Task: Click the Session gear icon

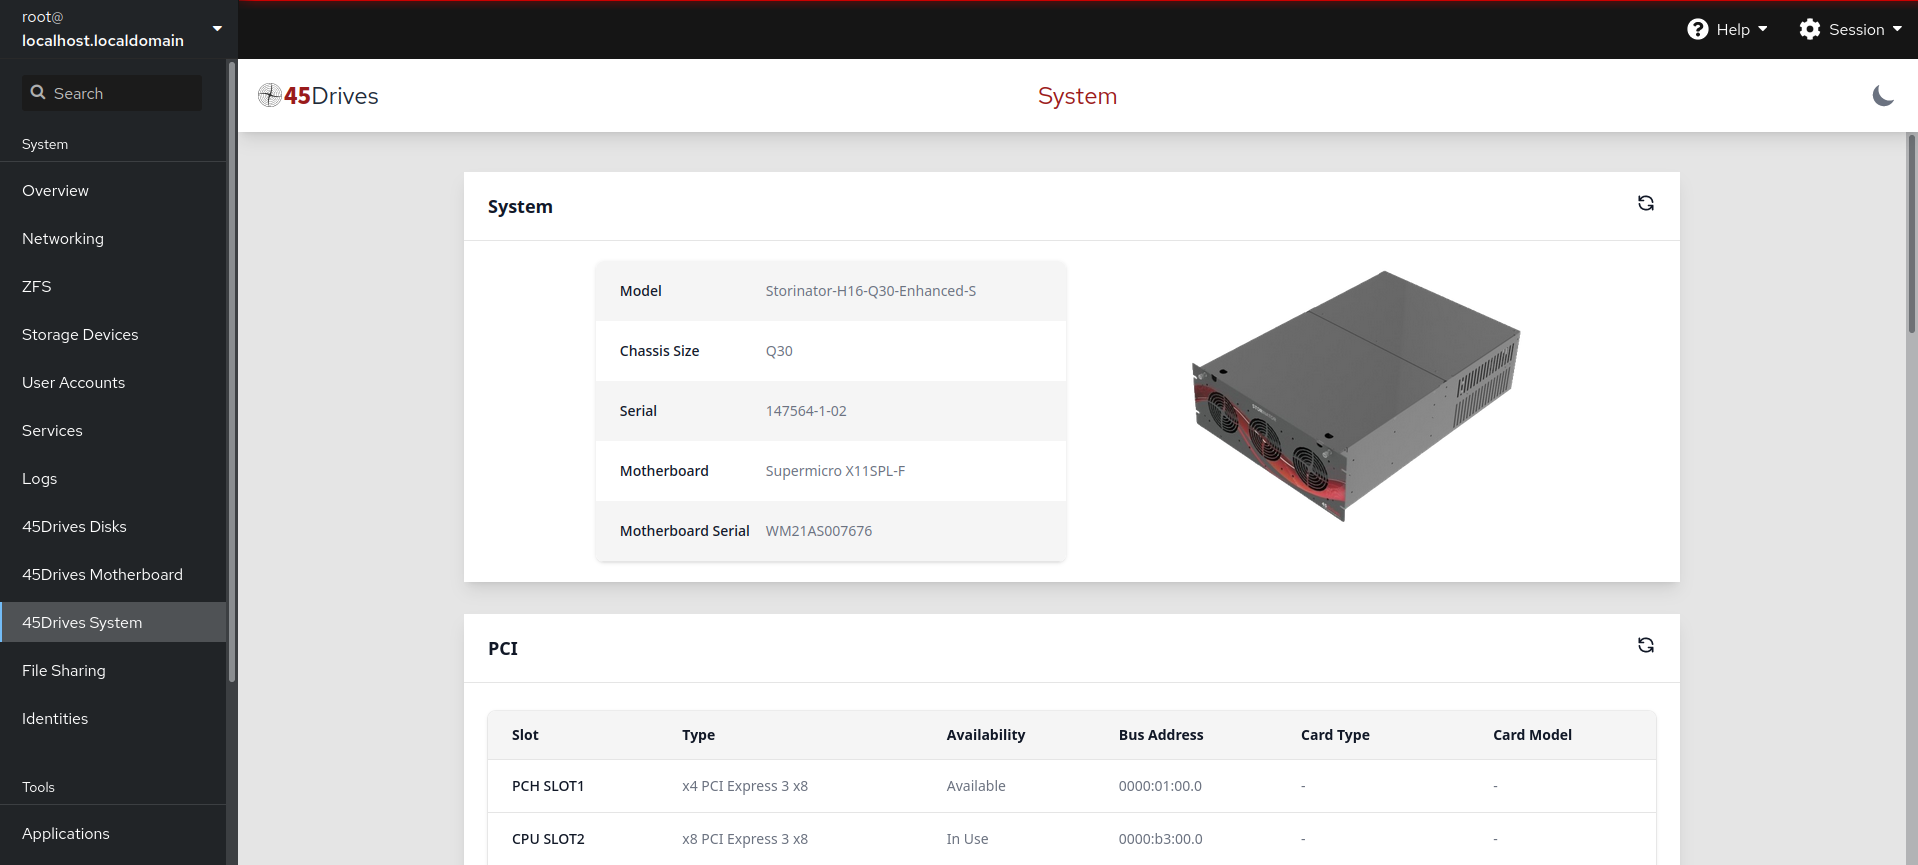Action: coord(1809,30)
